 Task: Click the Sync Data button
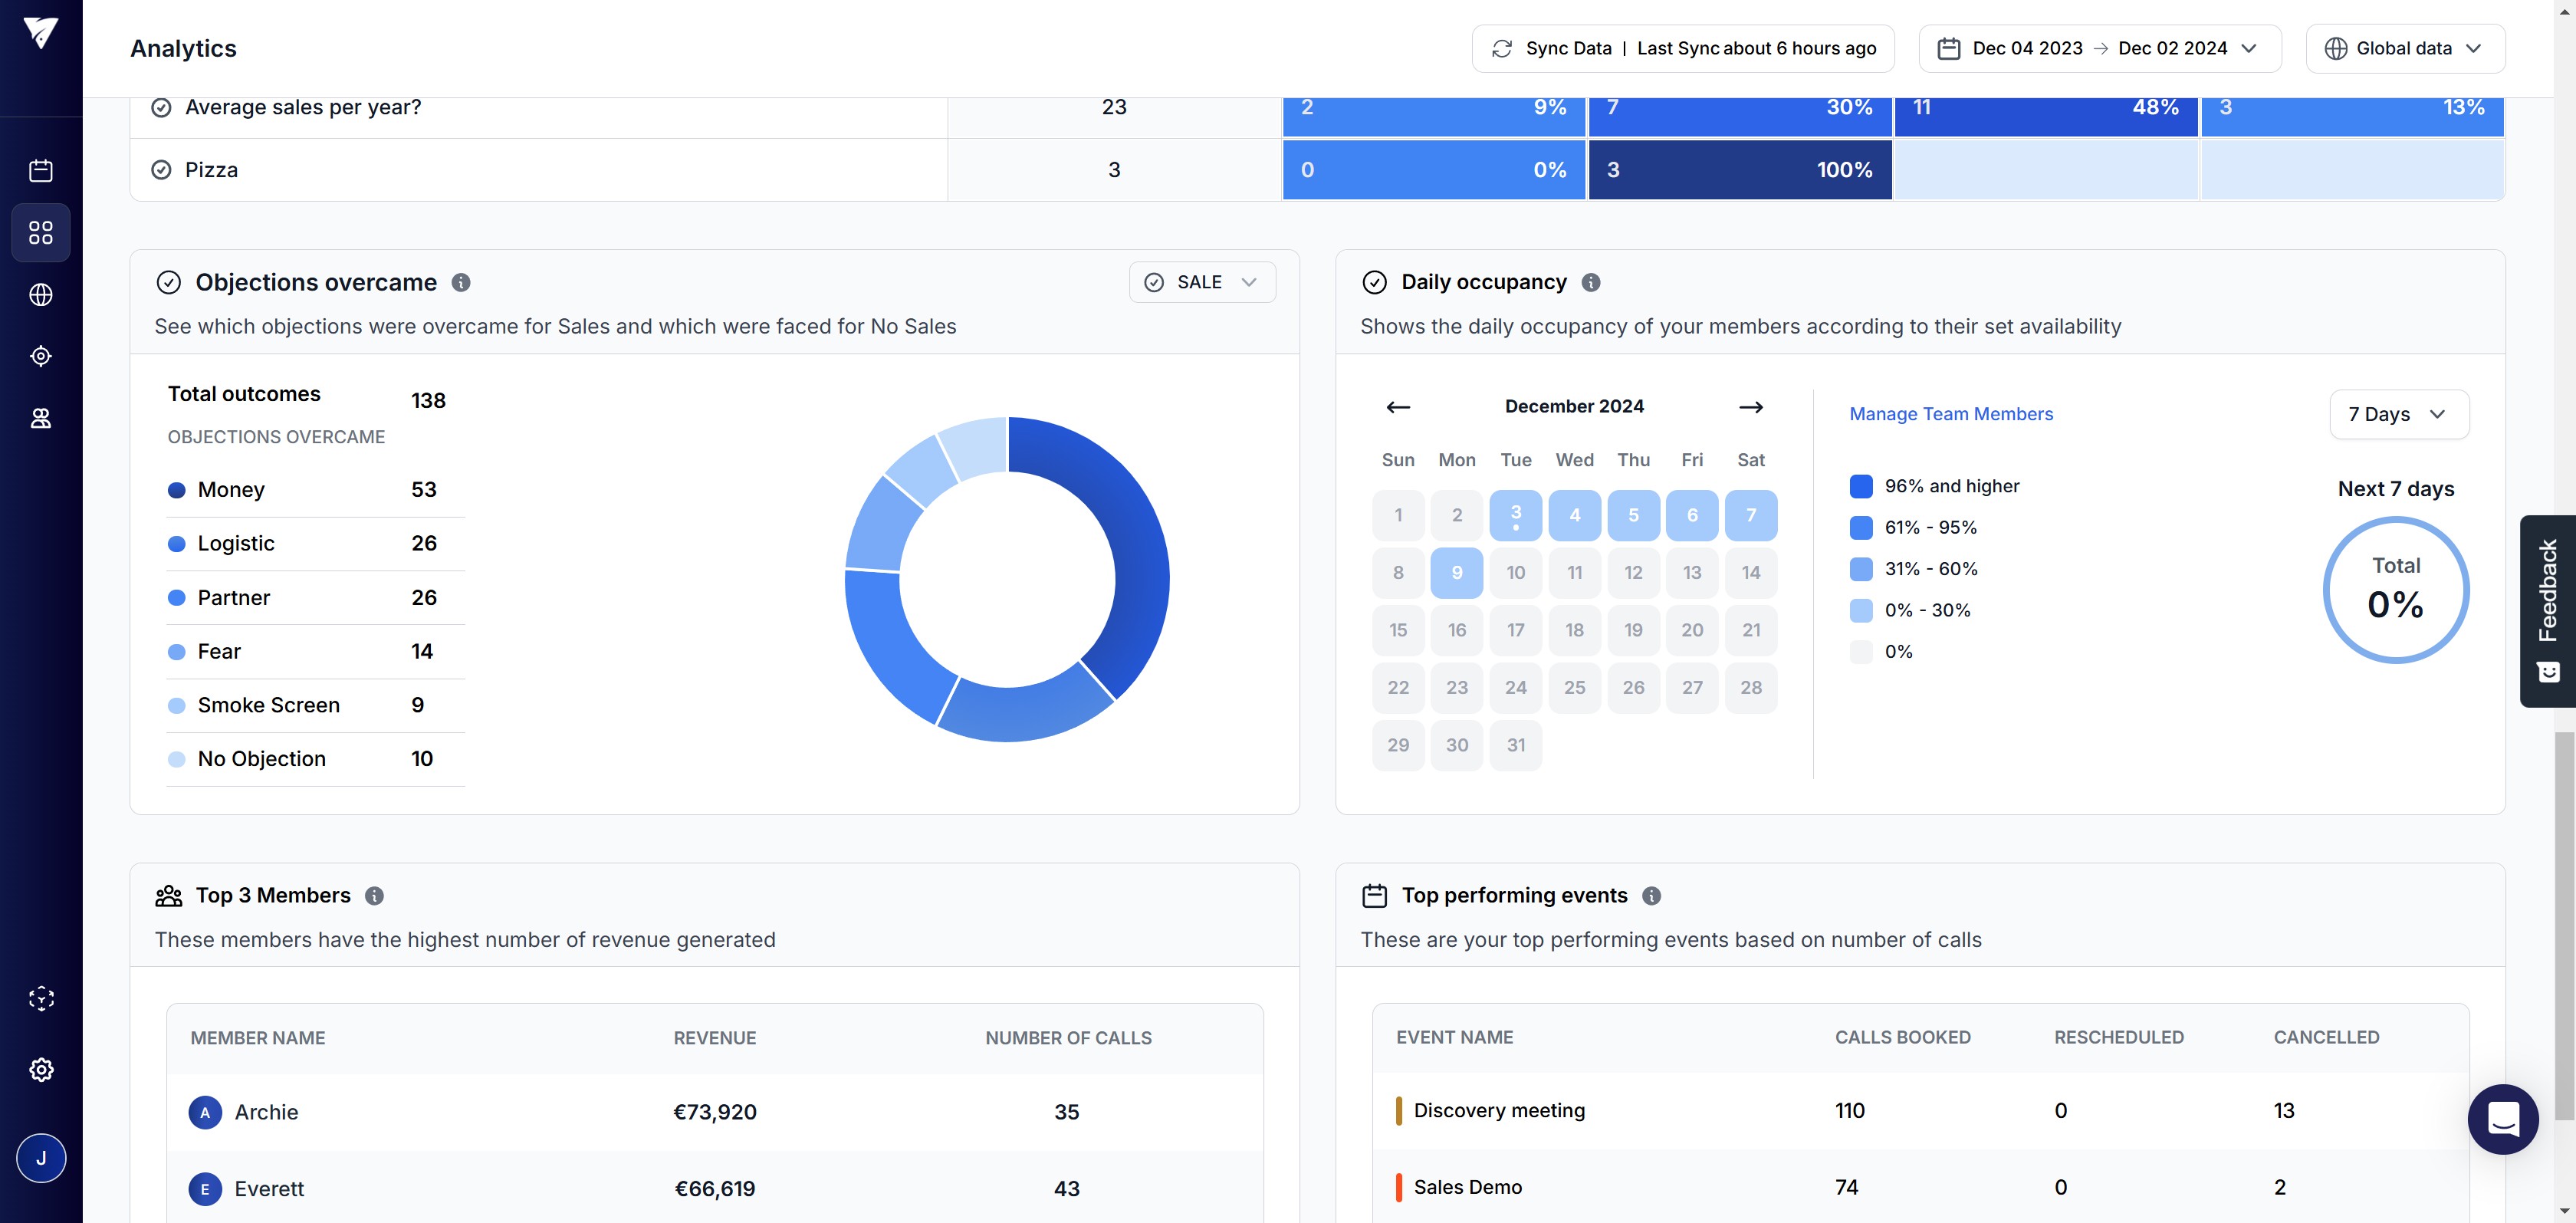point(1682,48)
